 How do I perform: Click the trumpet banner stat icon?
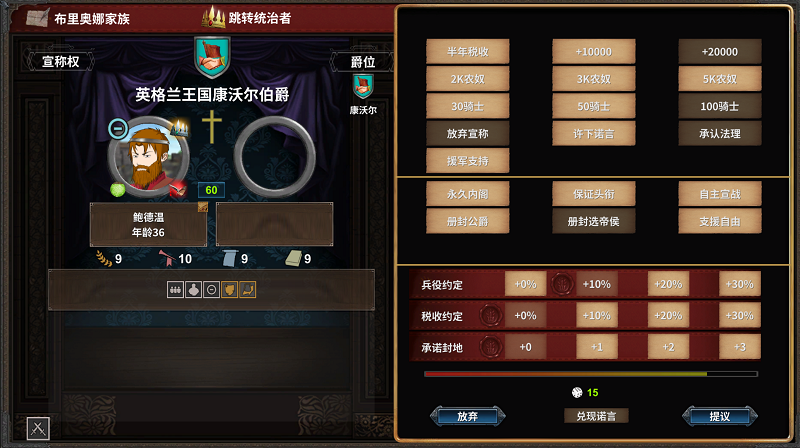tap(167, 259)
